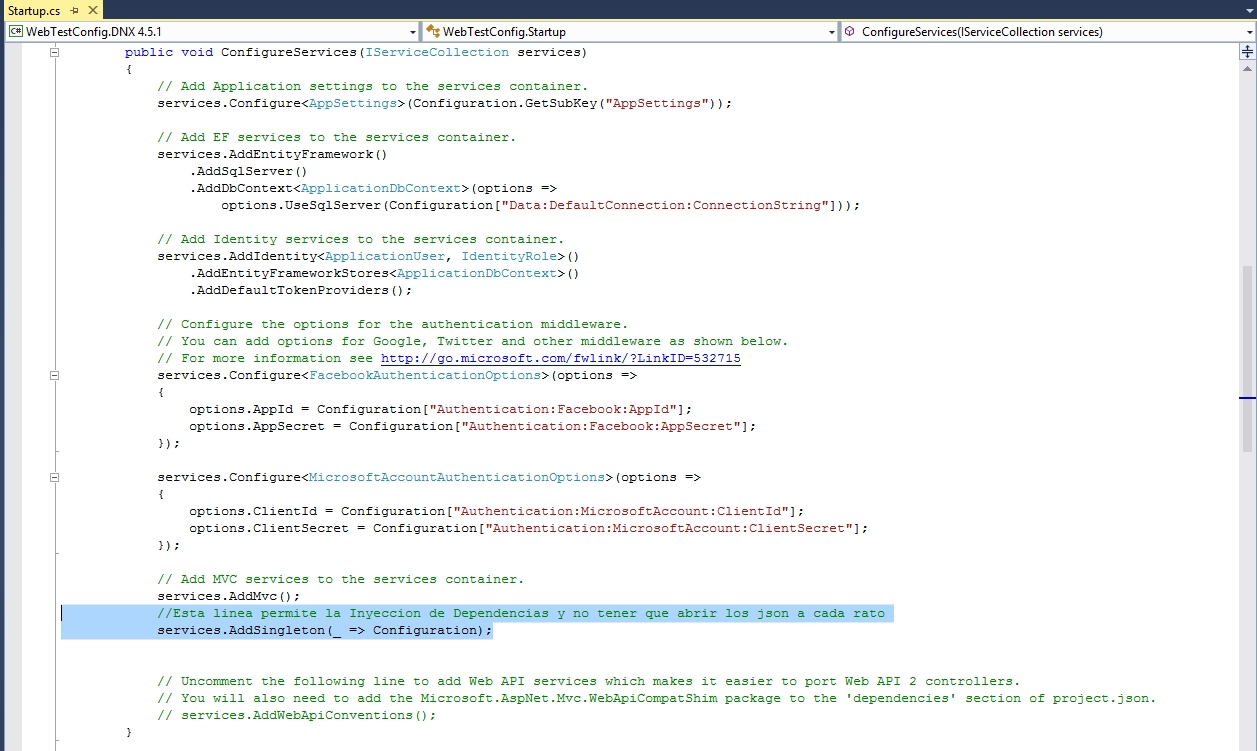Click the "Authentication:MicrosoftAccount:ClientSecret" string
Viewport: 1257px width, 751px height.
669,528
